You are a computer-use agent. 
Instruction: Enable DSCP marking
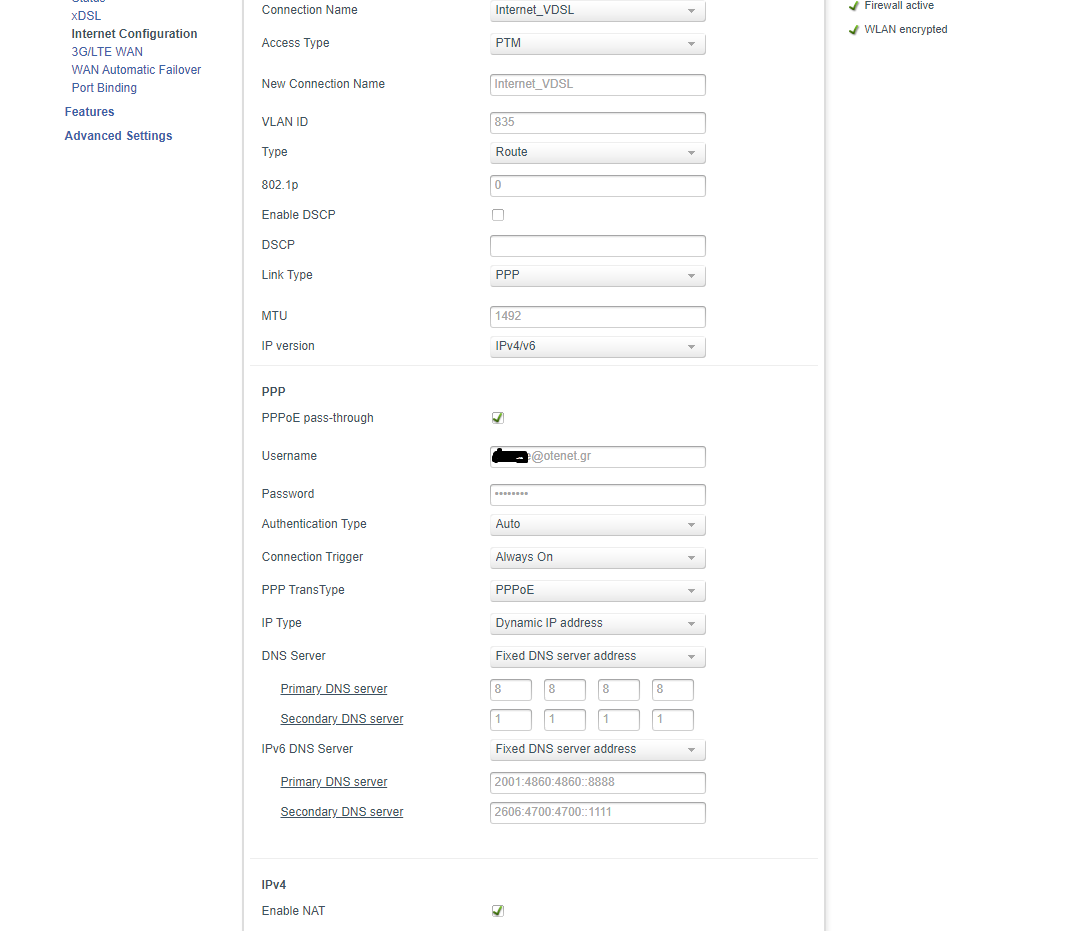pyautogui.click(x=497, y=214)
